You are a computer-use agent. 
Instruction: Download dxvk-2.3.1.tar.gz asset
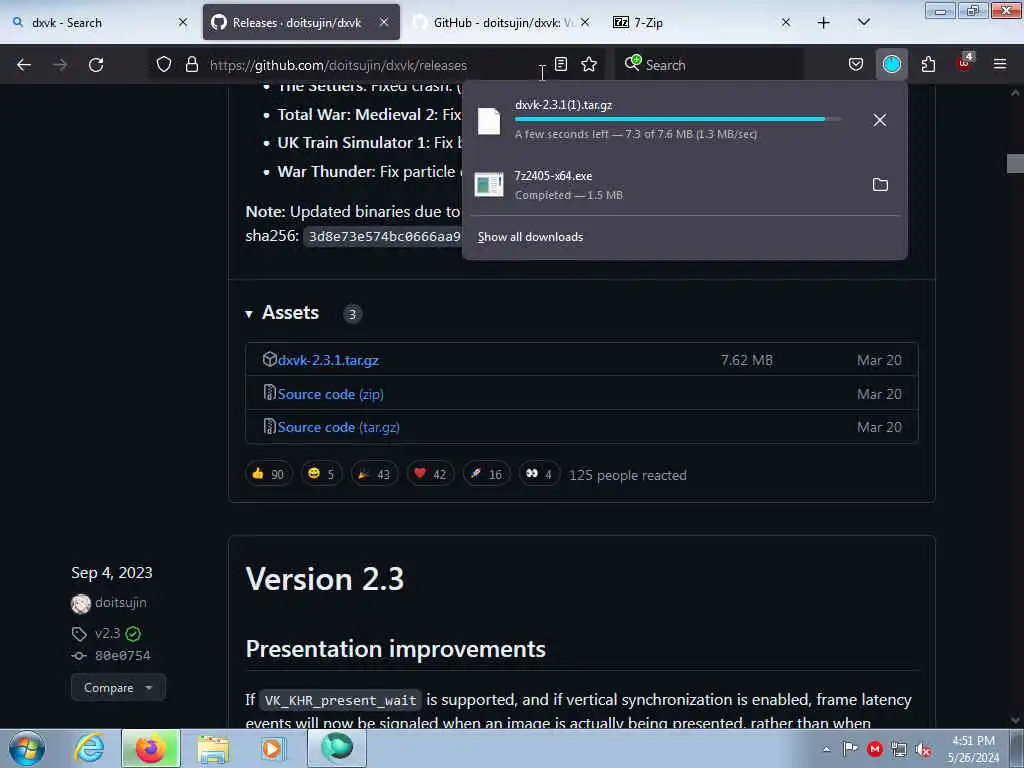328,360
